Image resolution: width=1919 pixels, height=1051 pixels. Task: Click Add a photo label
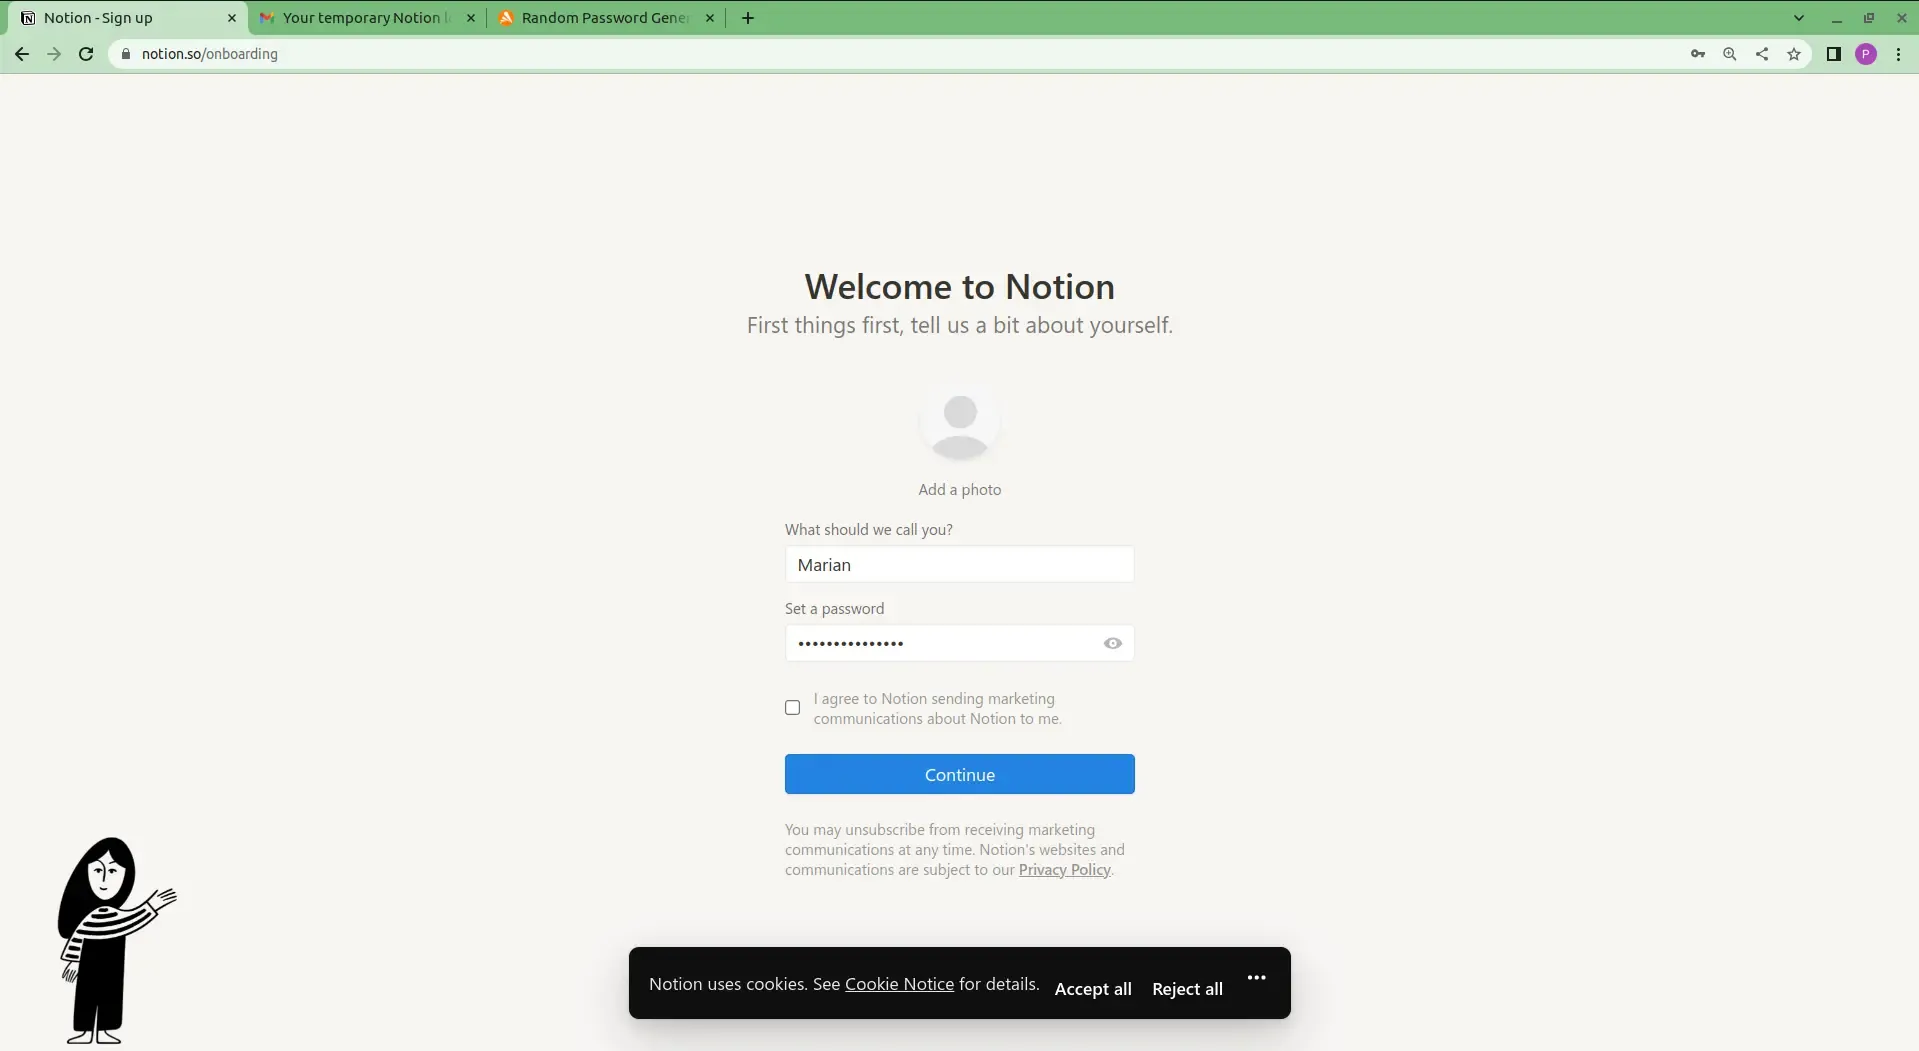coord(959,490)
